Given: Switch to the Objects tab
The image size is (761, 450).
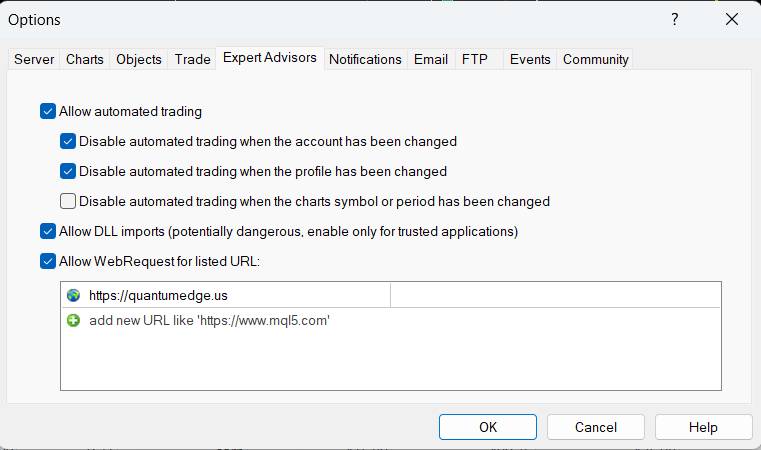Looking at the screenshot, I should (x=139, y=60).
